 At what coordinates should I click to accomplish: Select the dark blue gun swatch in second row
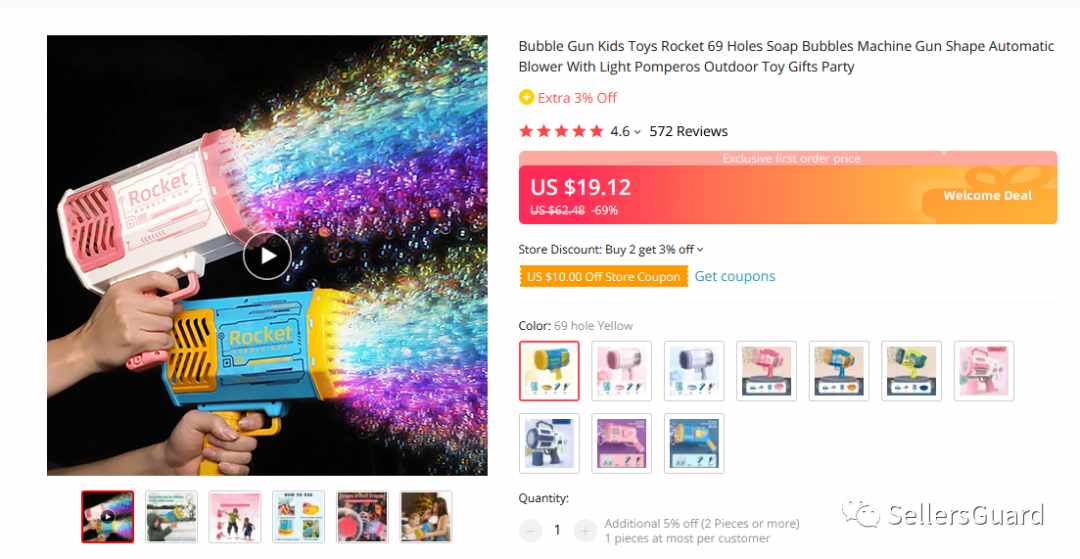(x=549, y=443)
